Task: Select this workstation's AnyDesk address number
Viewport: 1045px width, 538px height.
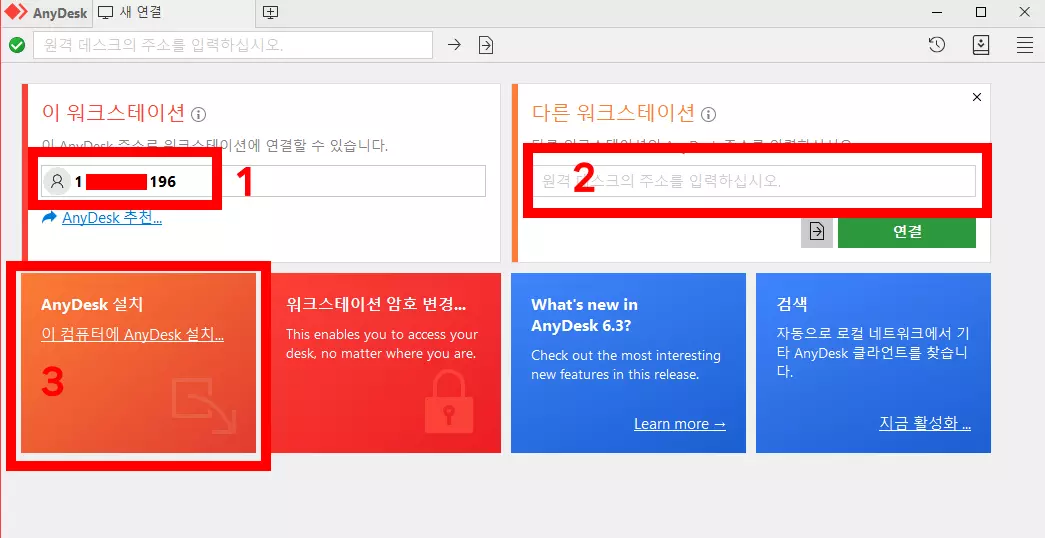Action: tap(125, 181)
